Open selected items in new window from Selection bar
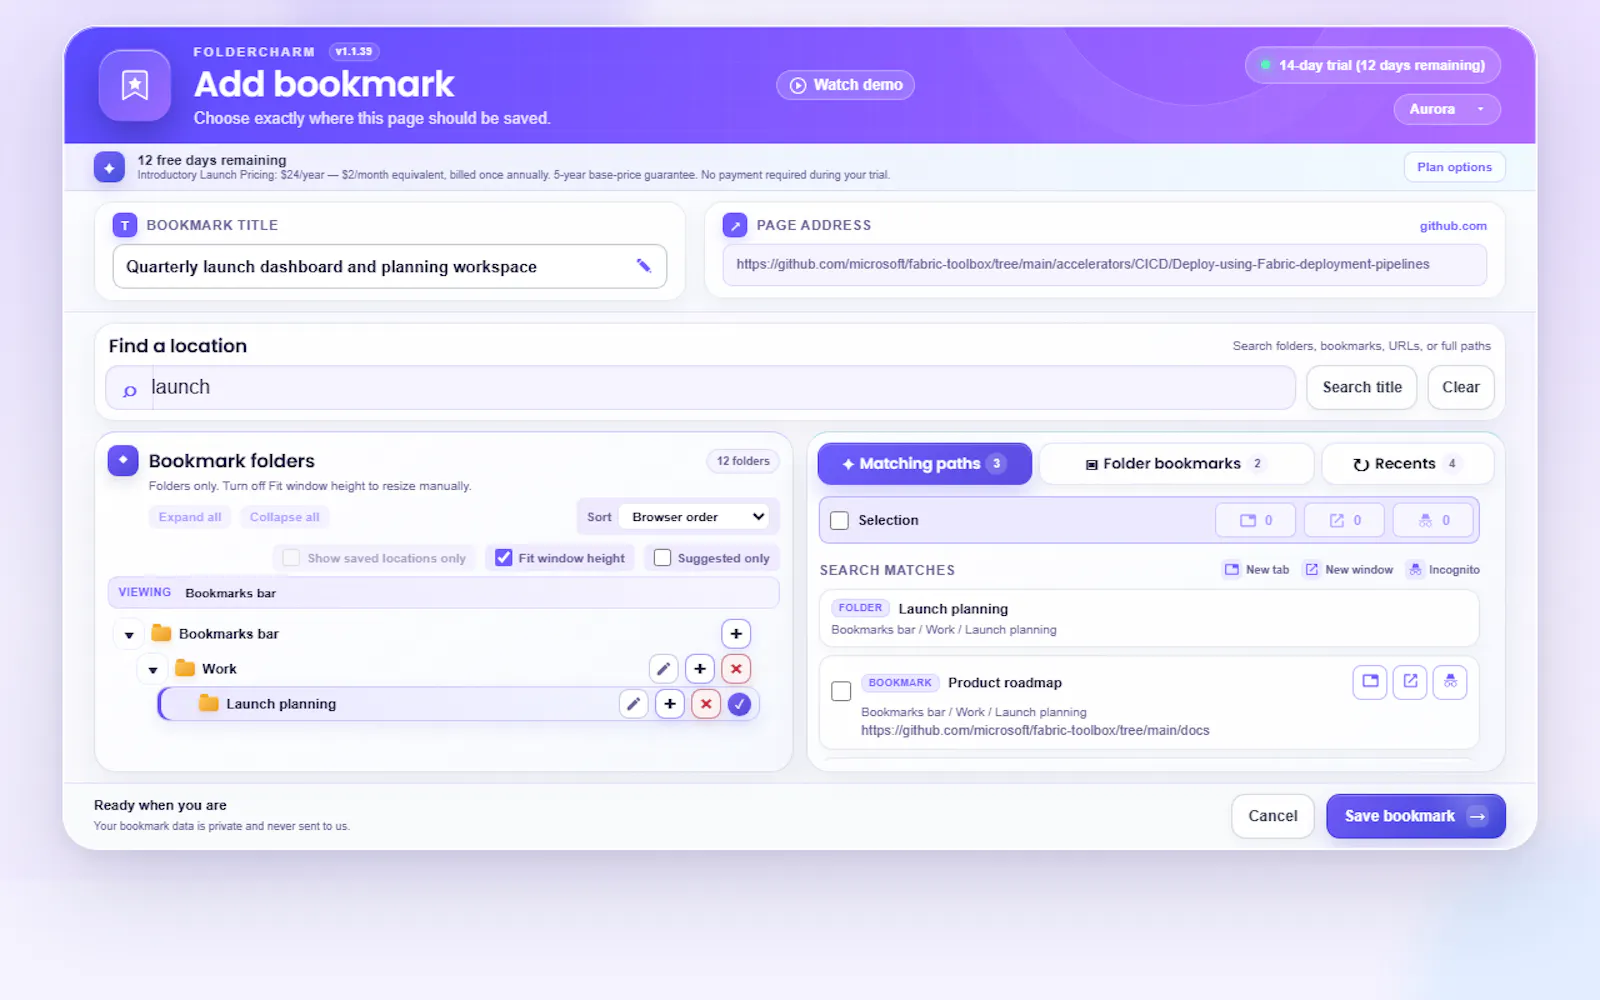Viewport: 1600px width, 1000px height. click(x=1345, y=520)
